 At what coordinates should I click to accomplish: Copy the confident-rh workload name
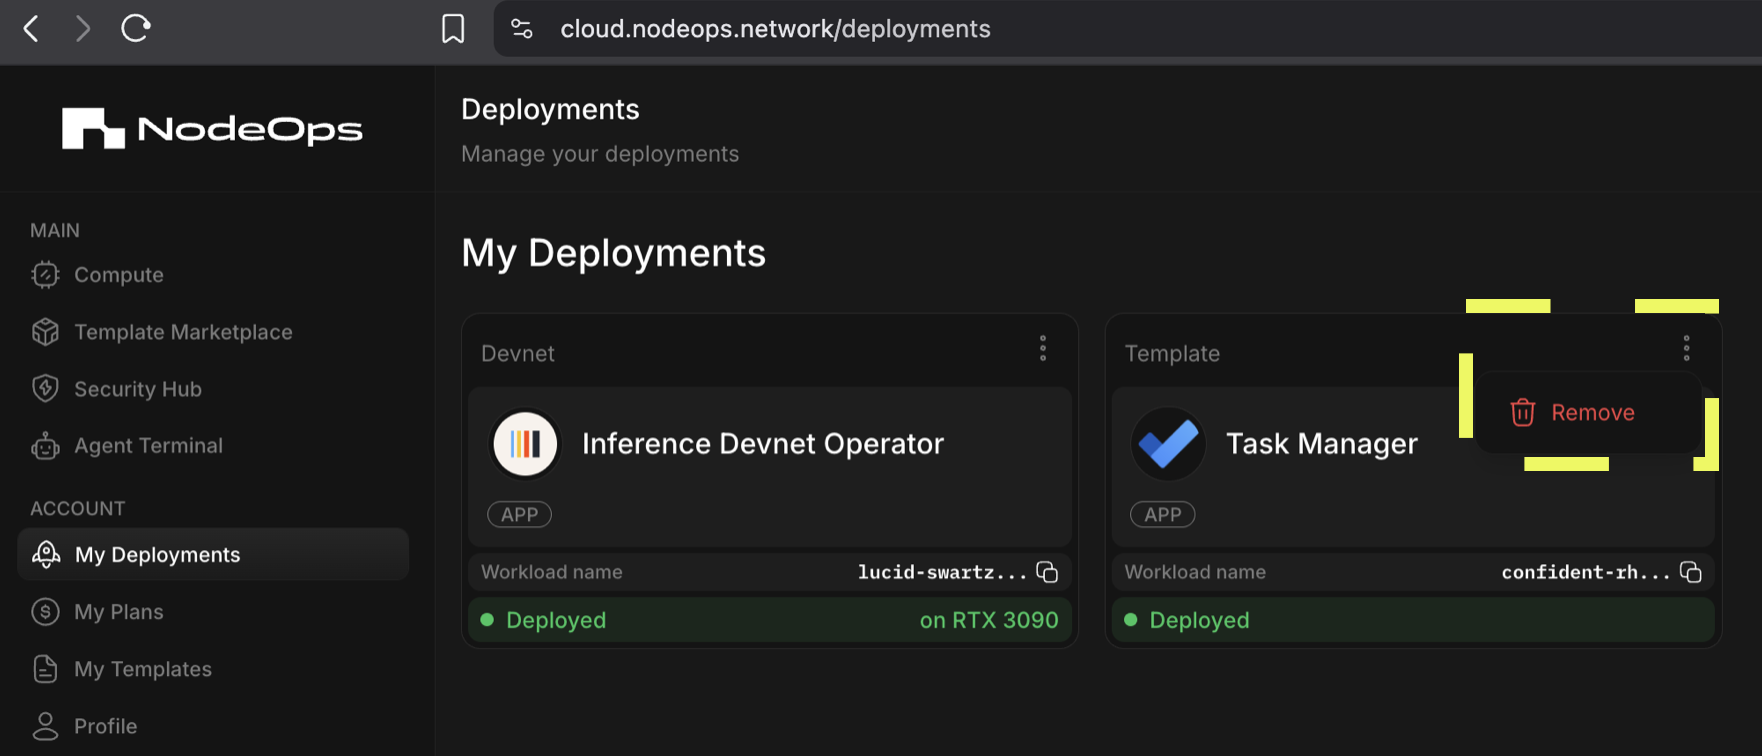(1690, 572)
